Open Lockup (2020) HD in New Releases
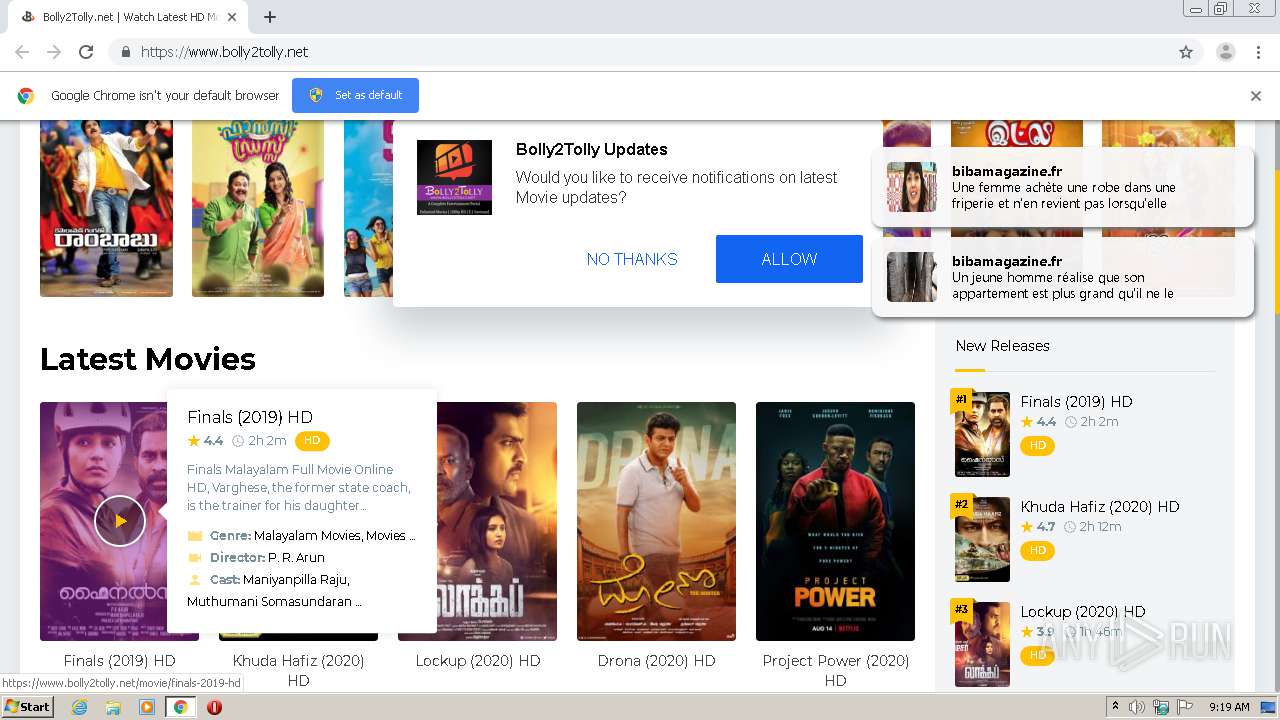This screenshot has height=720, width=1280. coord(1083,612)
